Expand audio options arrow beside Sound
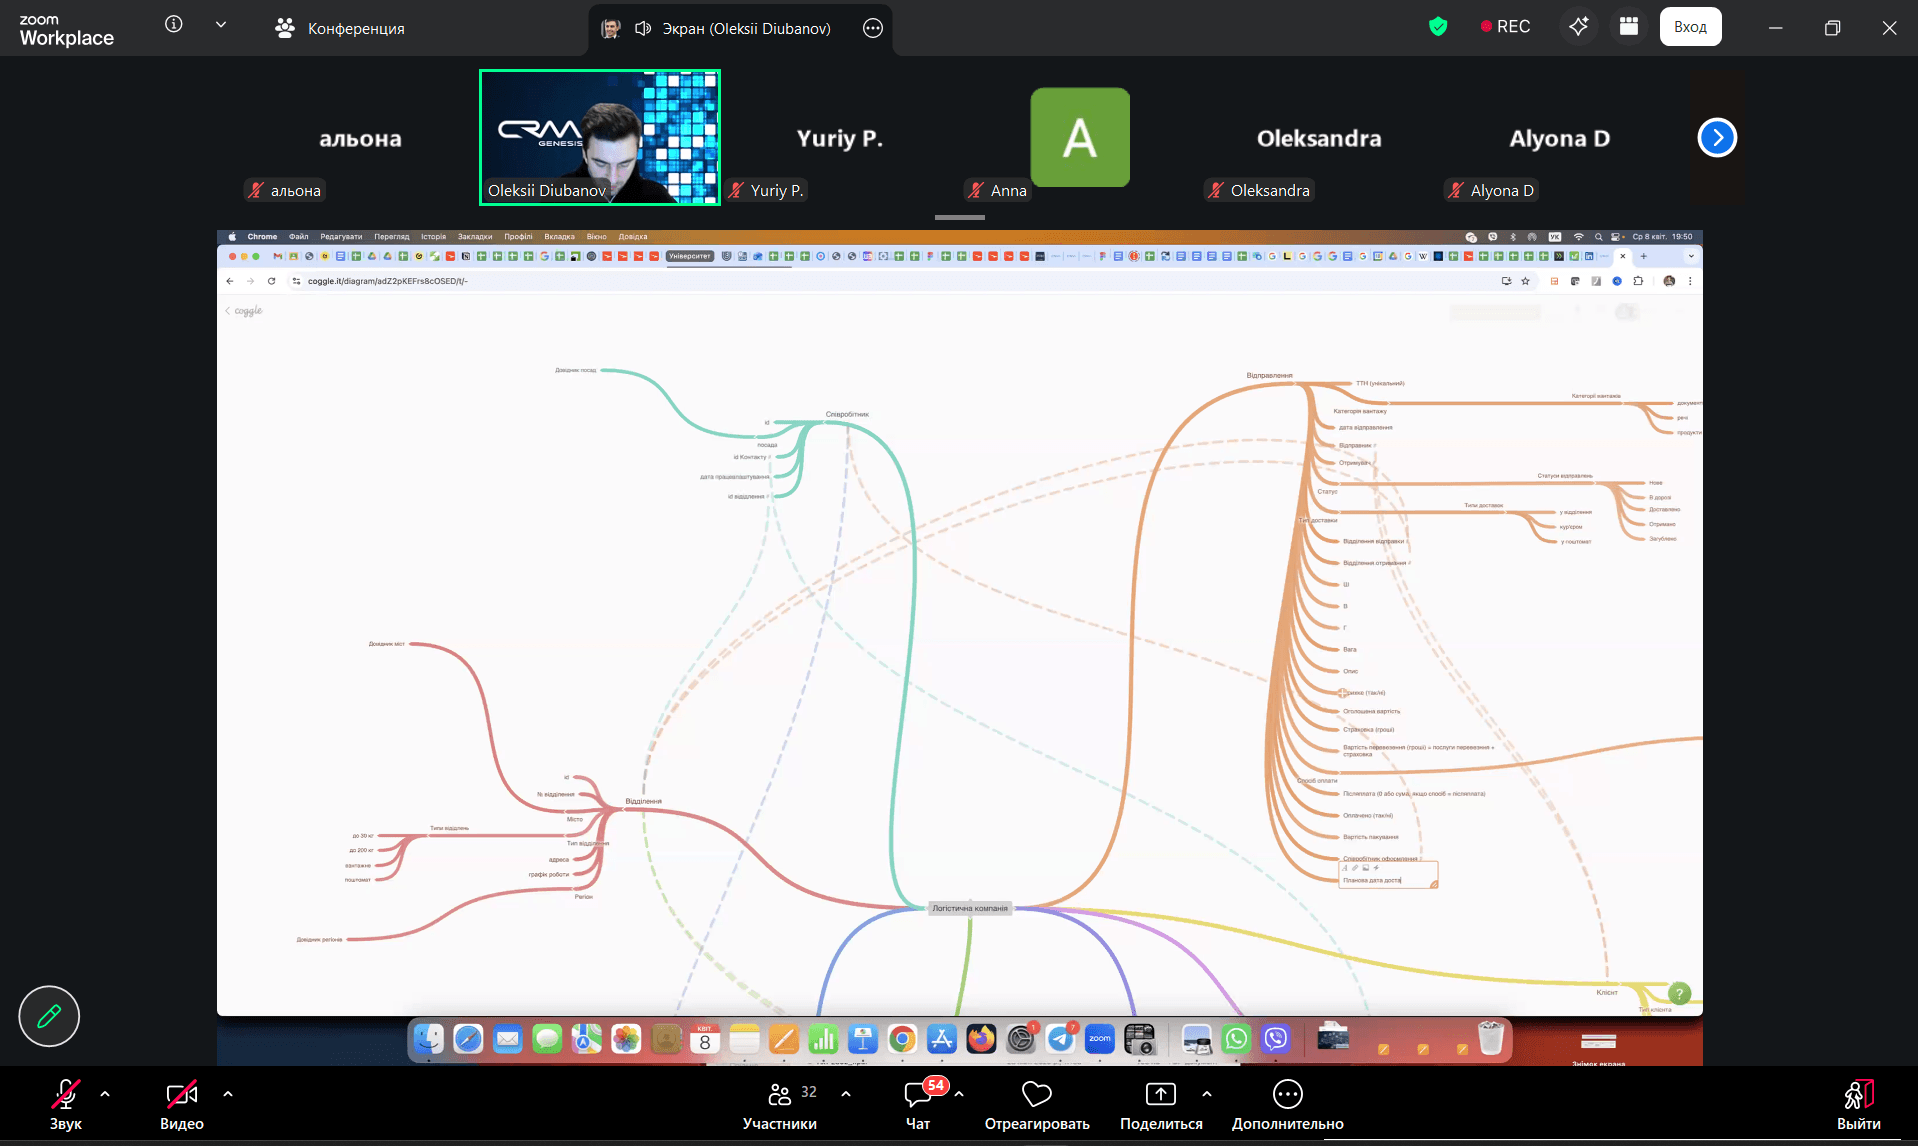 coord(105,1094)
